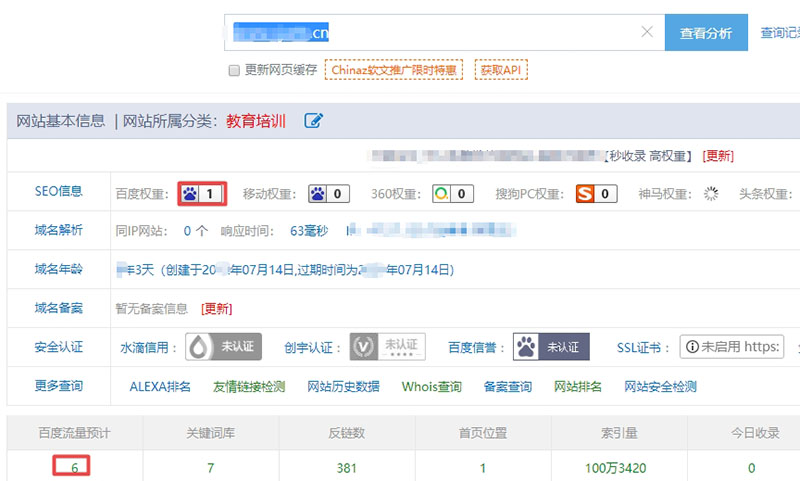This screenshot has height=481, width=800.
Task: Click the 移动权重 Baidu paw badge
Action: (x=329, y=194)
